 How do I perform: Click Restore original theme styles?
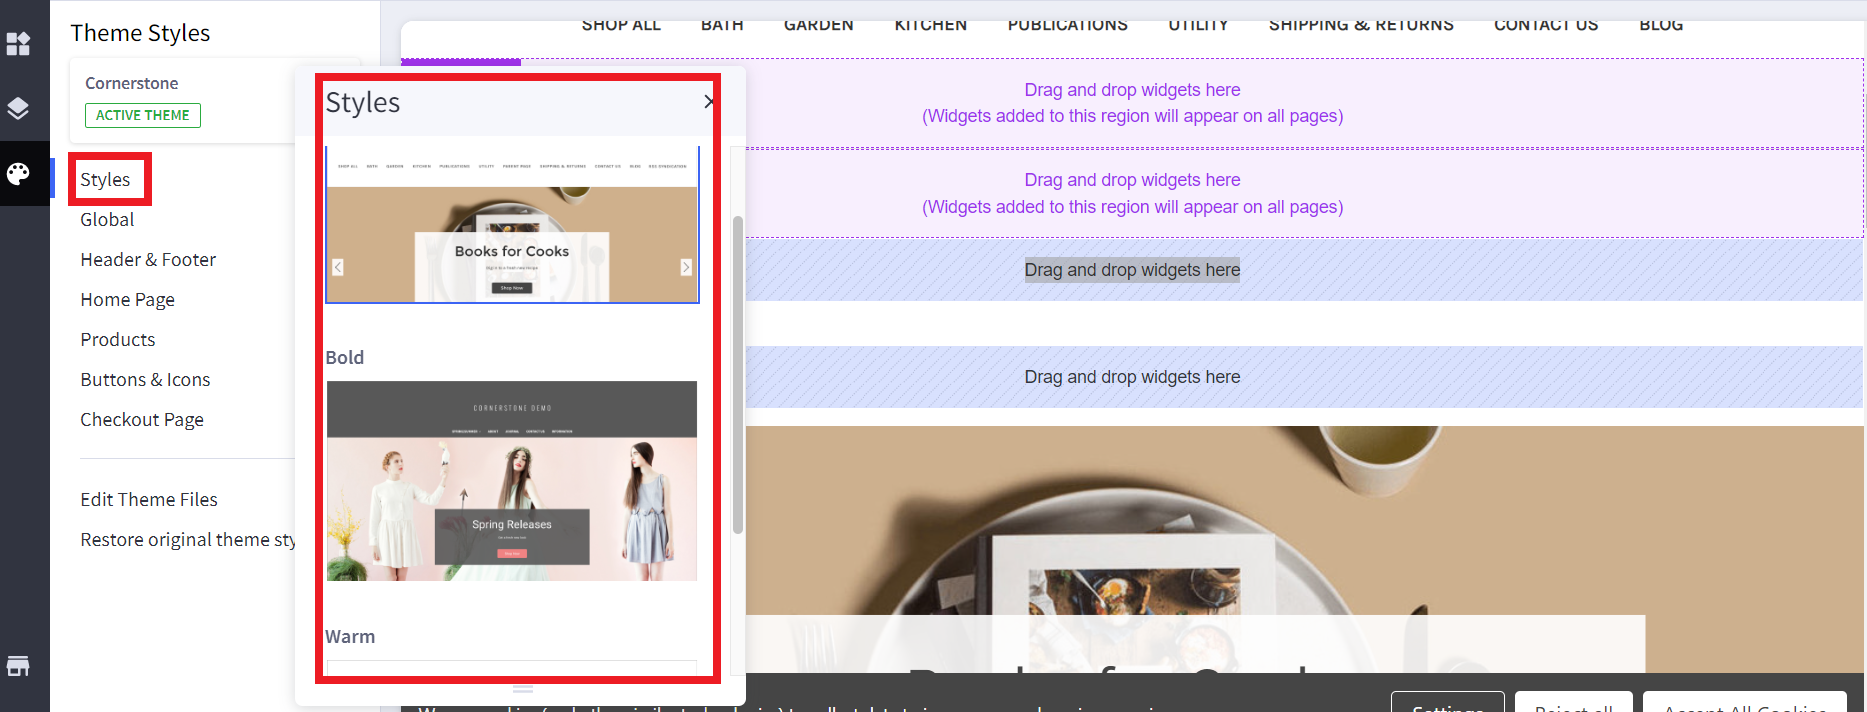[188, 540]
